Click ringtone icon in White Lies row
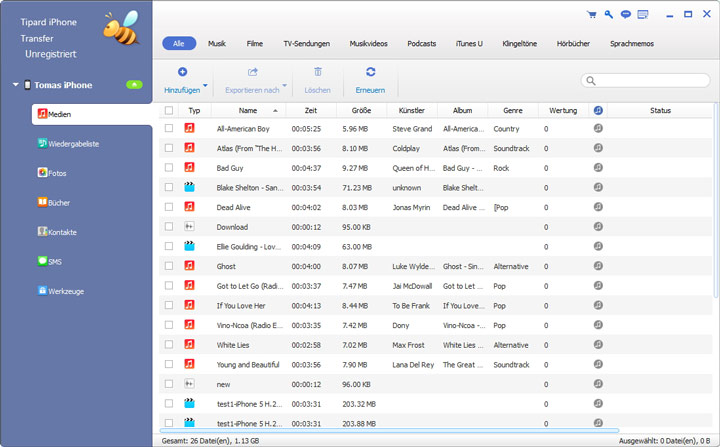Screen dimensions: 720x447 (598, 344)
